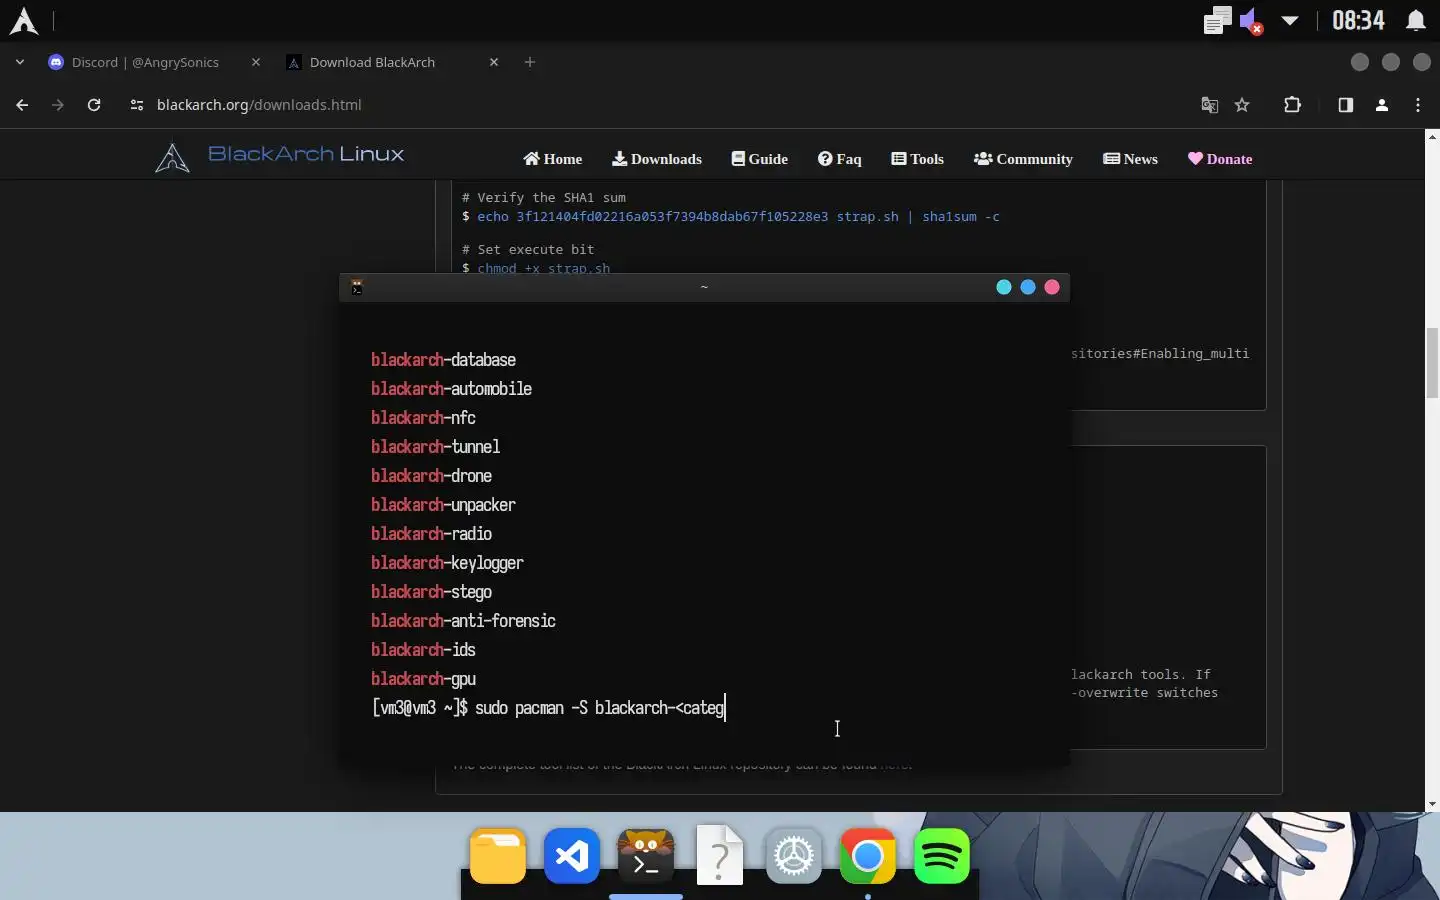Click blackarch-nfc in terminal output
Viewport: 1440px width, 900px height.
[423, 418]
